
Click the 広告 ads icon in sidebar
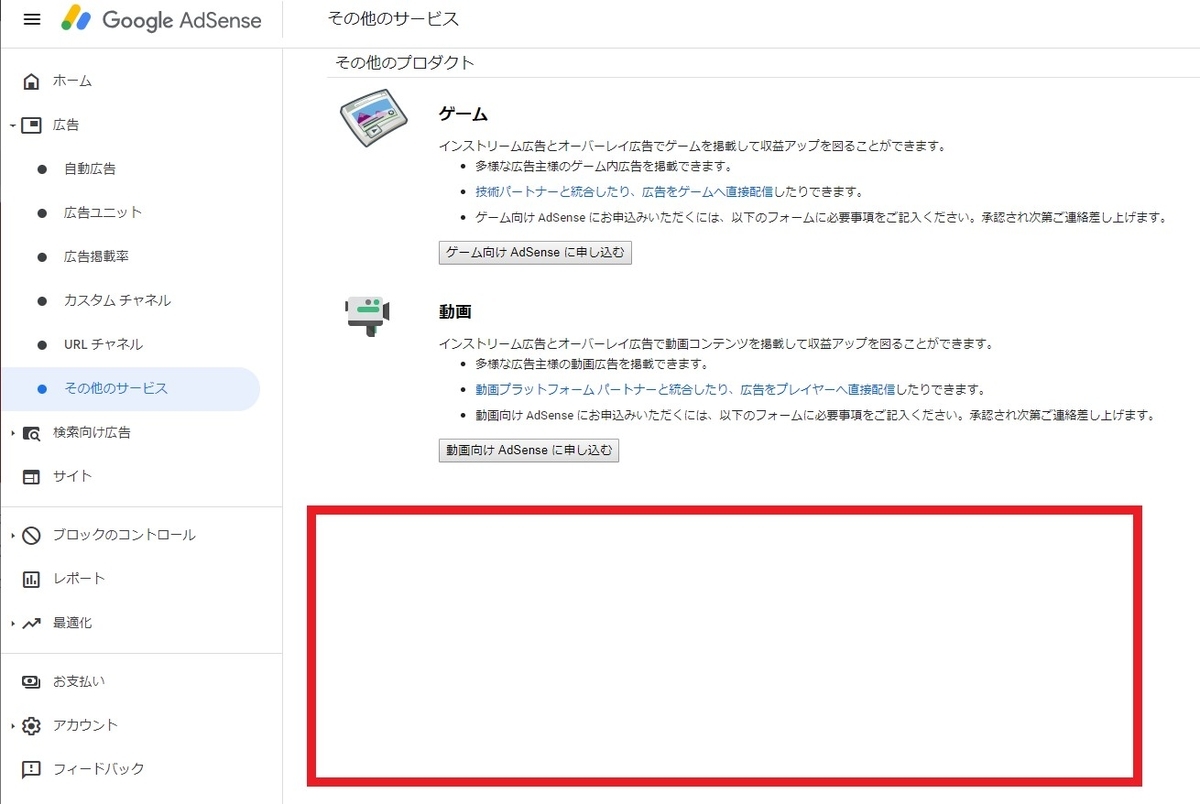(32, 125)
